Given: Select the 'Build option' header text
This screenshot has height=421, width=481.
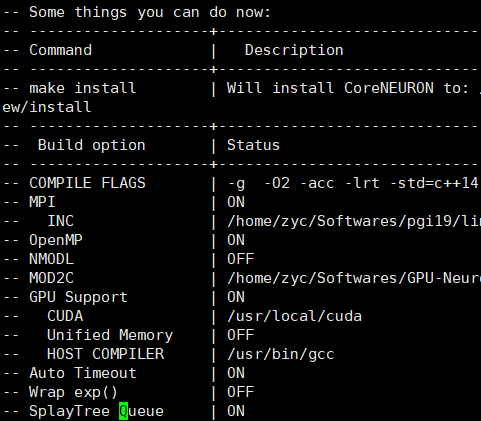Looking at the screenshot, I should tap(92, 145).
